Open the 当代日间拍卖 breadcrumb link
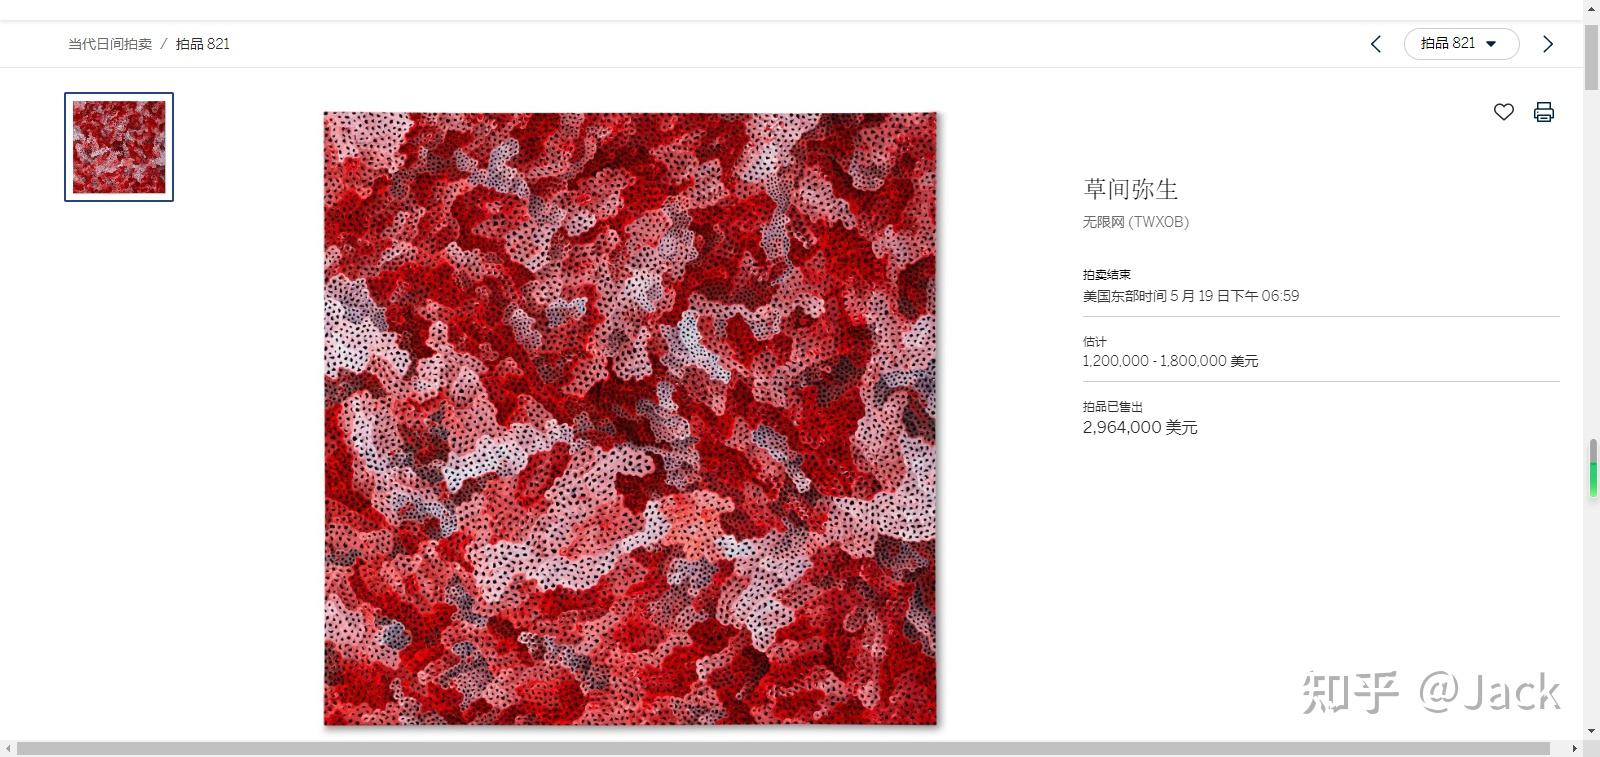Image resolution: width=1600 pixels, height=757 pixels. point(110,44)
